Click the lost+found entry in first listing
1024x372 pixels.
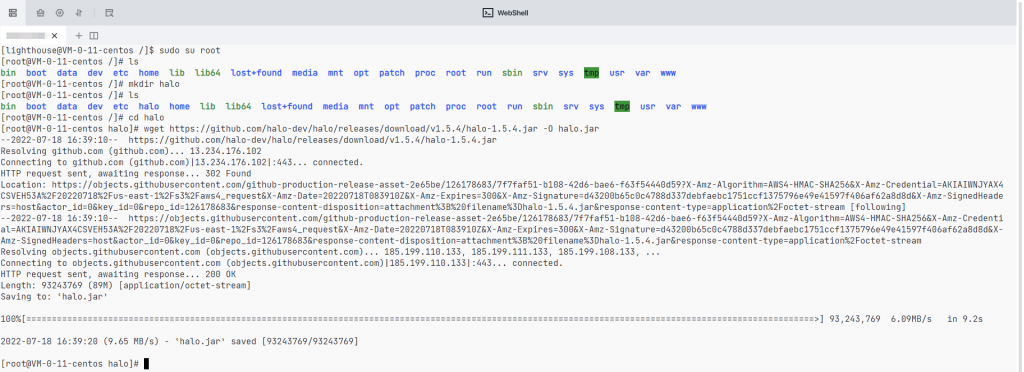pyautogui.click(x=256, y=73)
